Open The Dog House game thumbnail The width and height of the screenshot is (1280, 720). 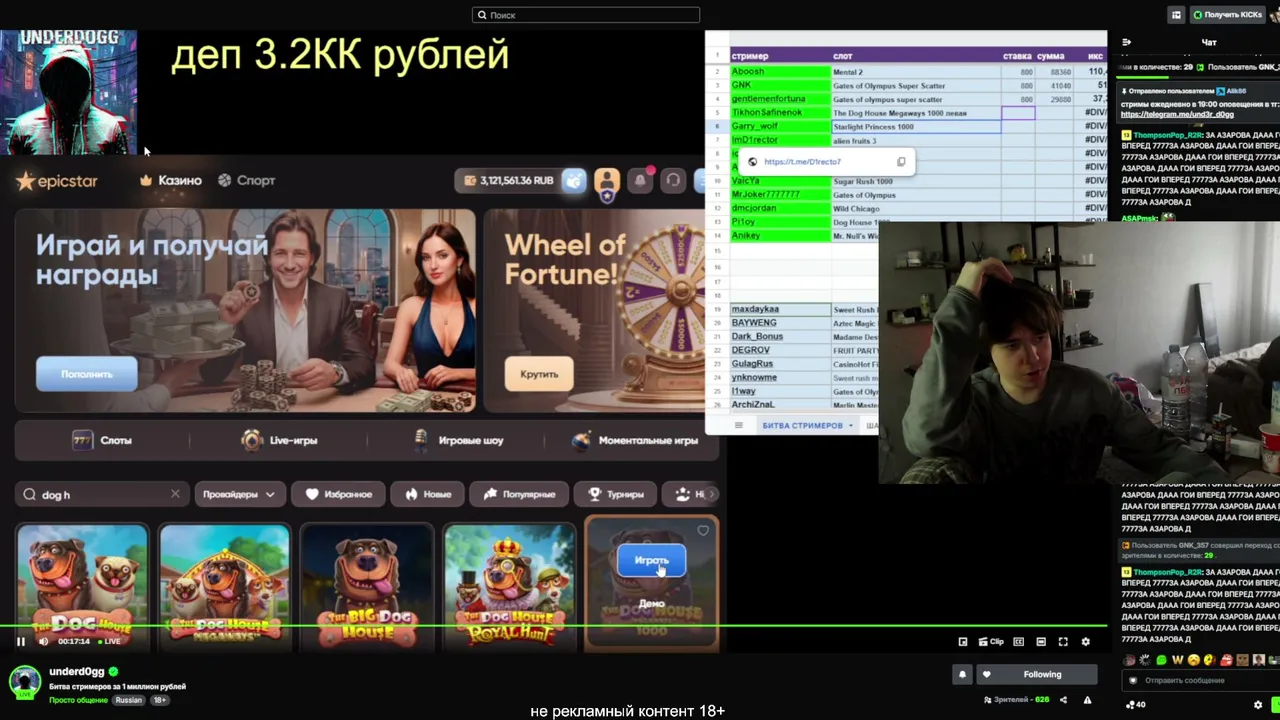(82, 585)
